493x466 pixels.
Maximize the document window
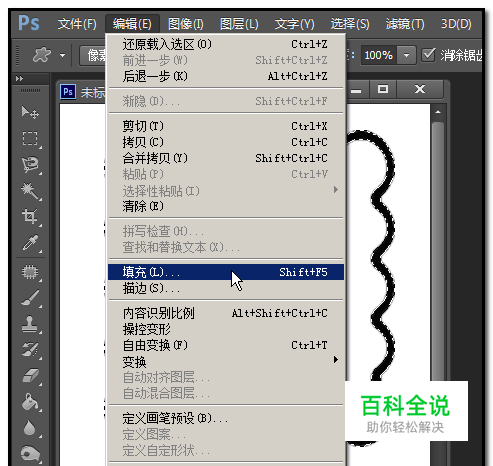coord(383,89)
